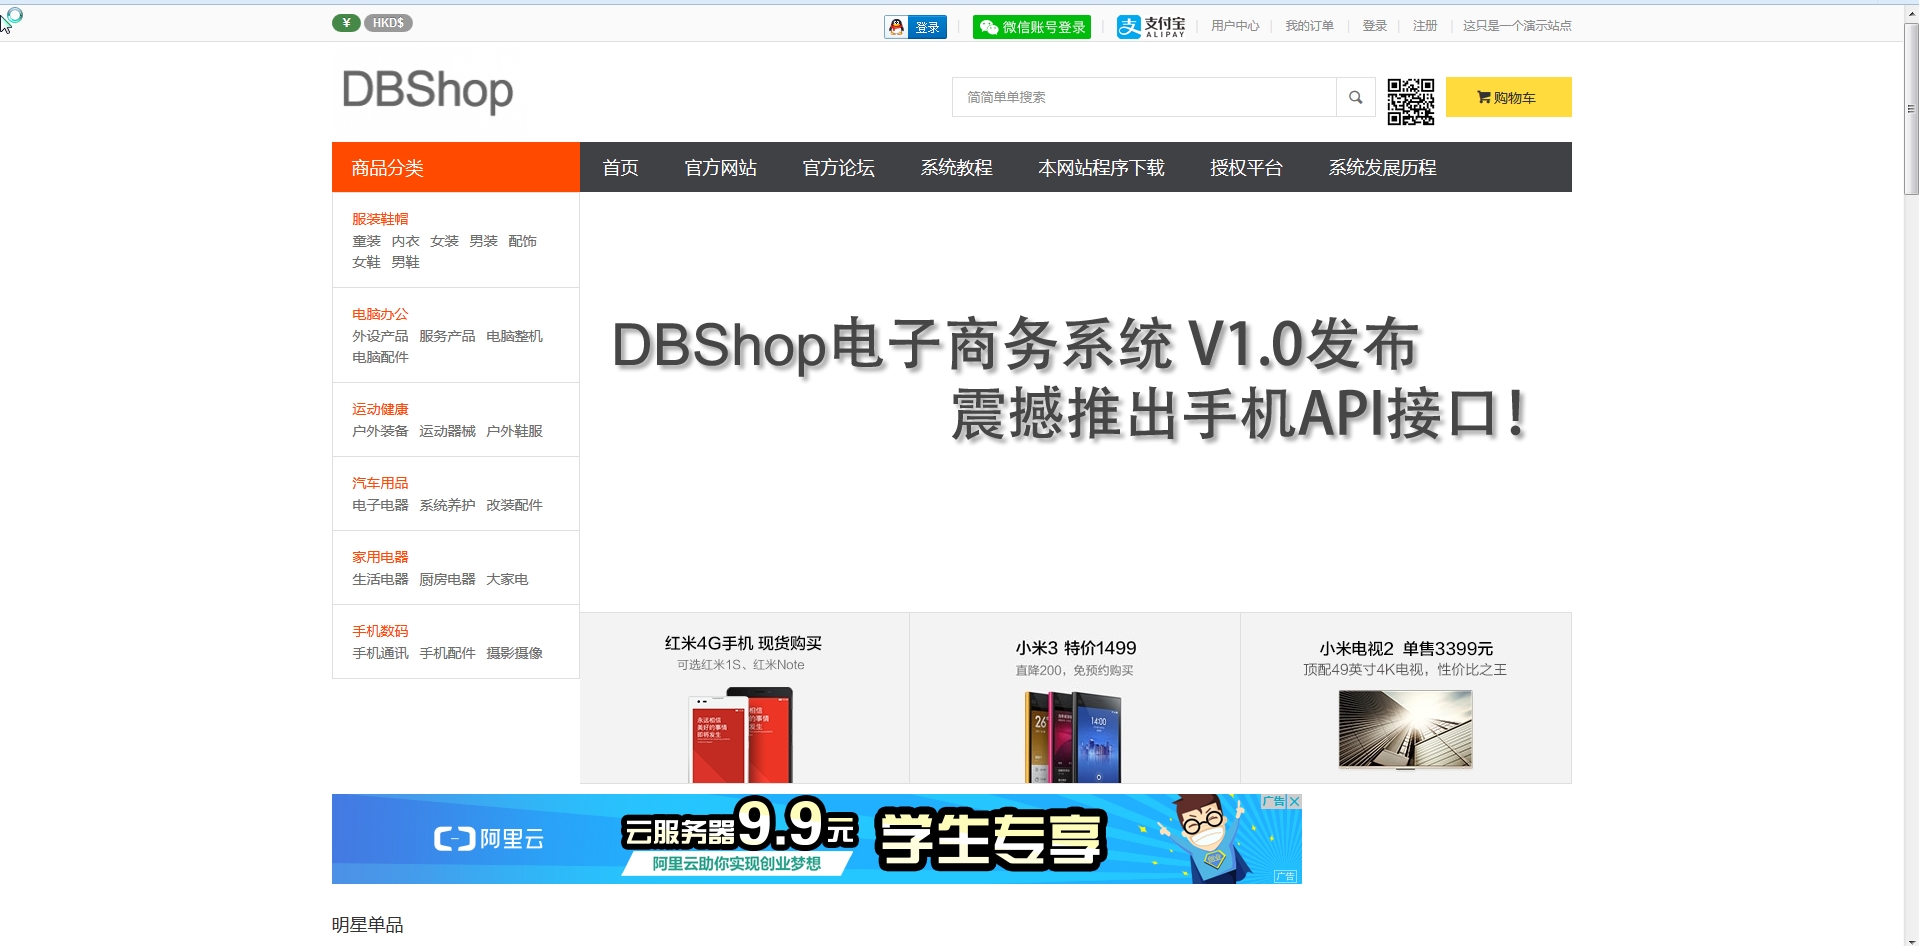The height and width of the screenshot is (946, 1919).
Task: Select 外设产品 subcategory
Action: click(x=380, y=336)
